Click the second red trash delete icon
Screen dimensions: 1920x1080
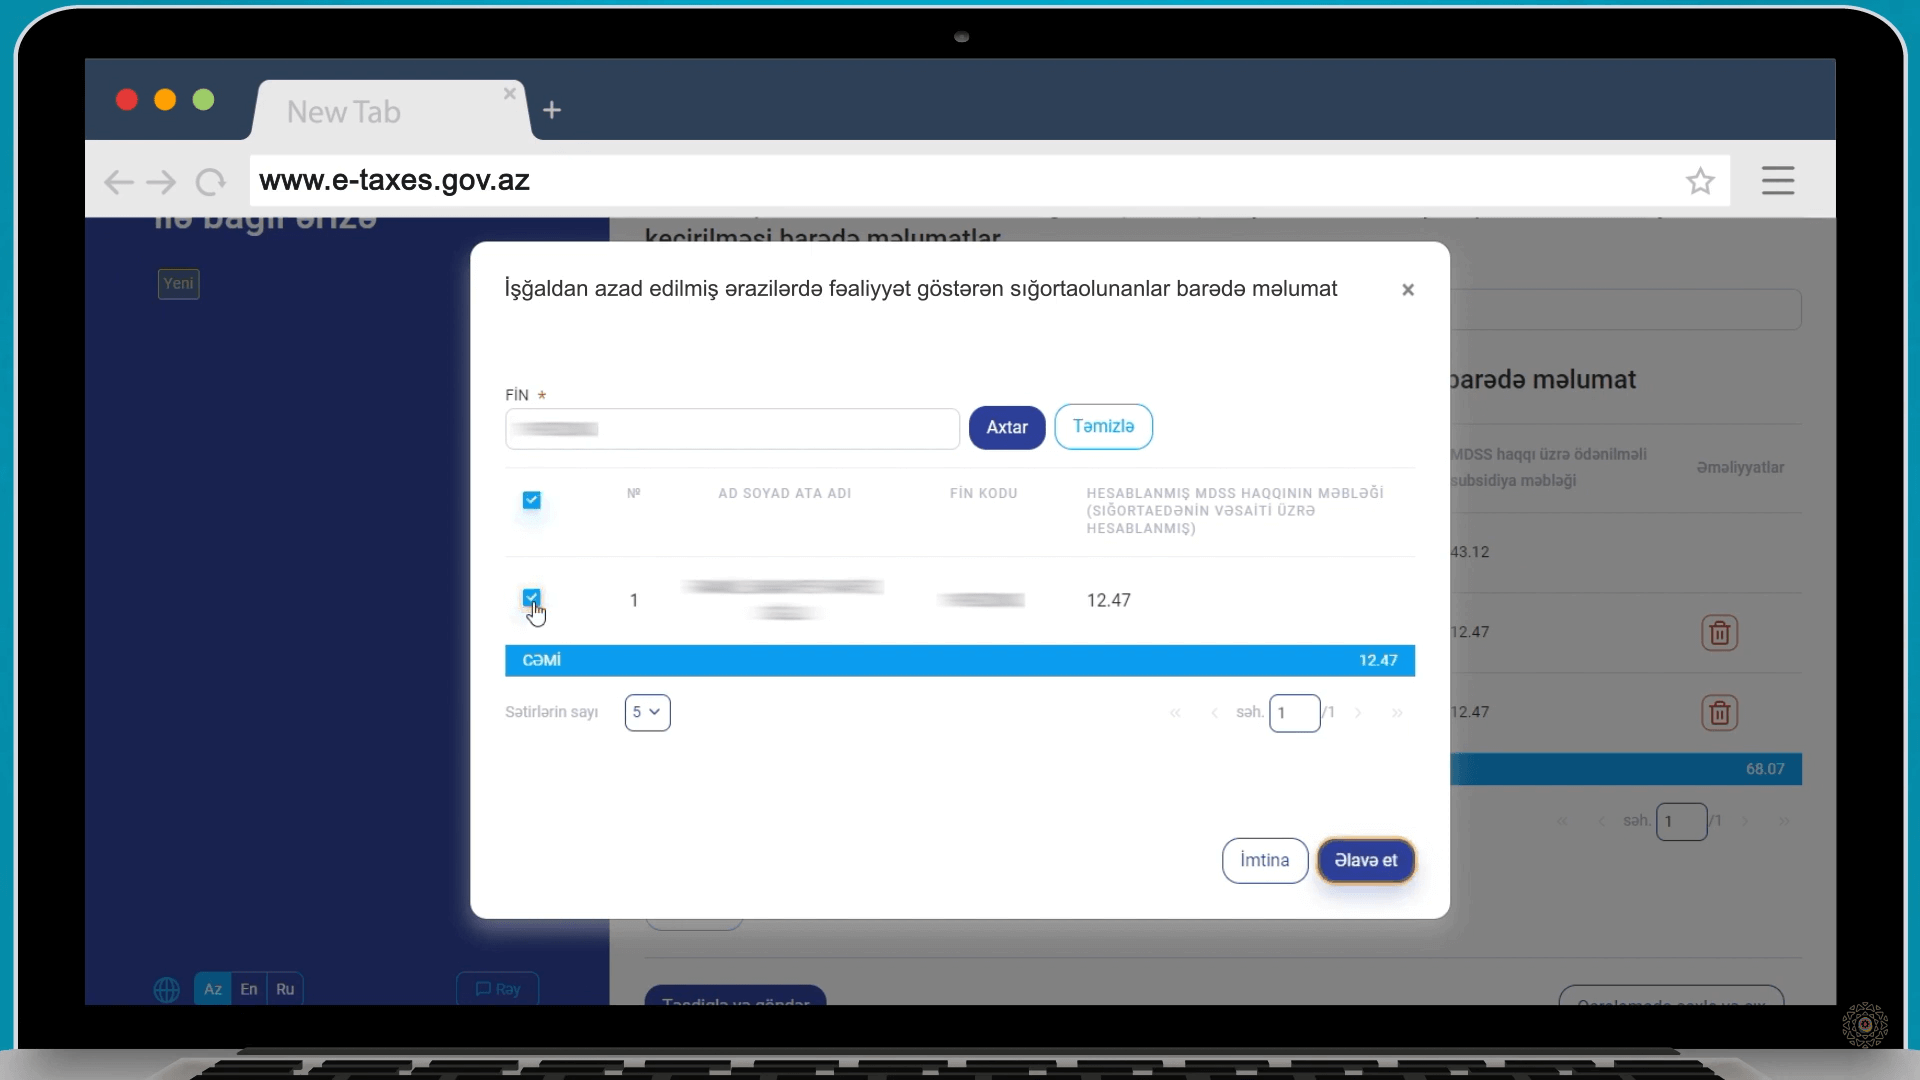tap(1719, 713)
